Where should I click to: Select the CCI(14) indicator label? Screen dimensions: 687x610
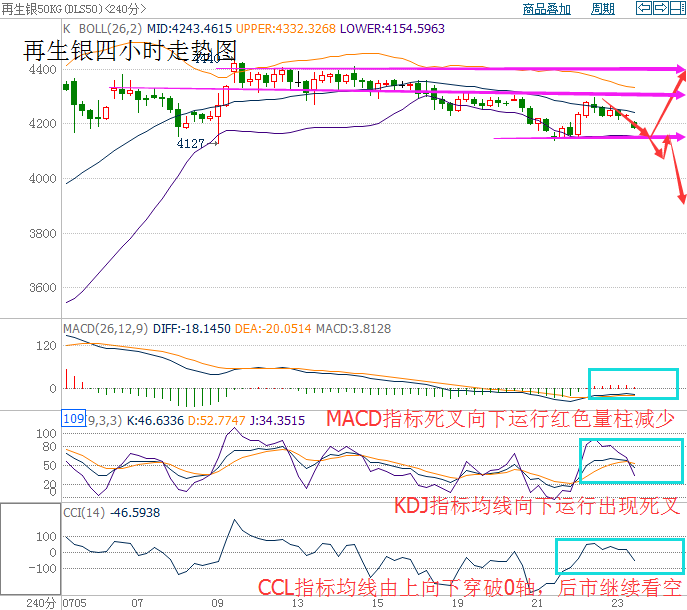click(83, 511)
